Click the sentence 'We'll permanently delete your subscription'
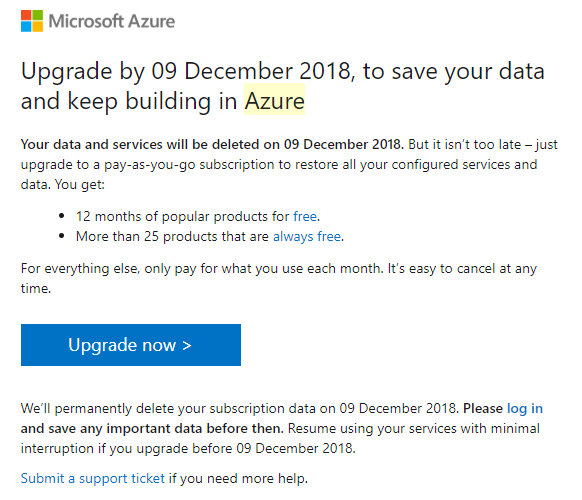 coord(240,408)
